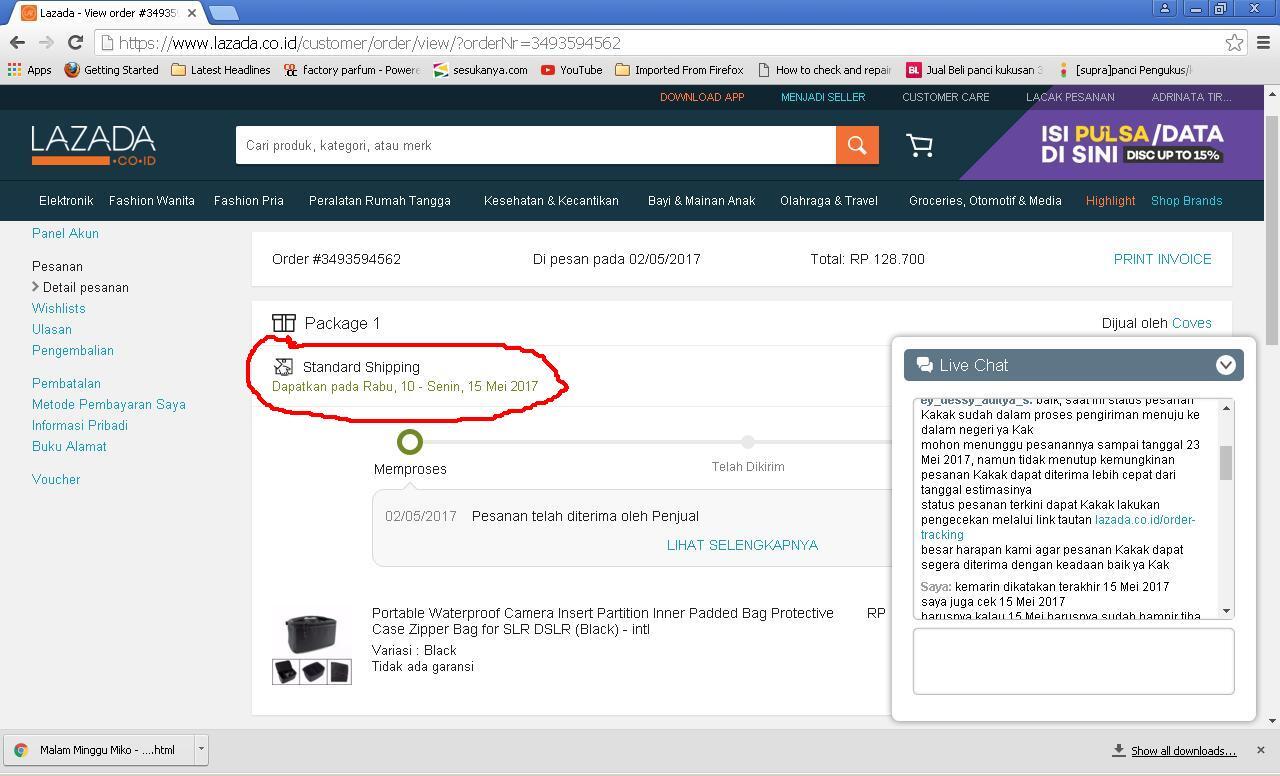
Task: Click Show all downloads
Action: pos(1184,751)
